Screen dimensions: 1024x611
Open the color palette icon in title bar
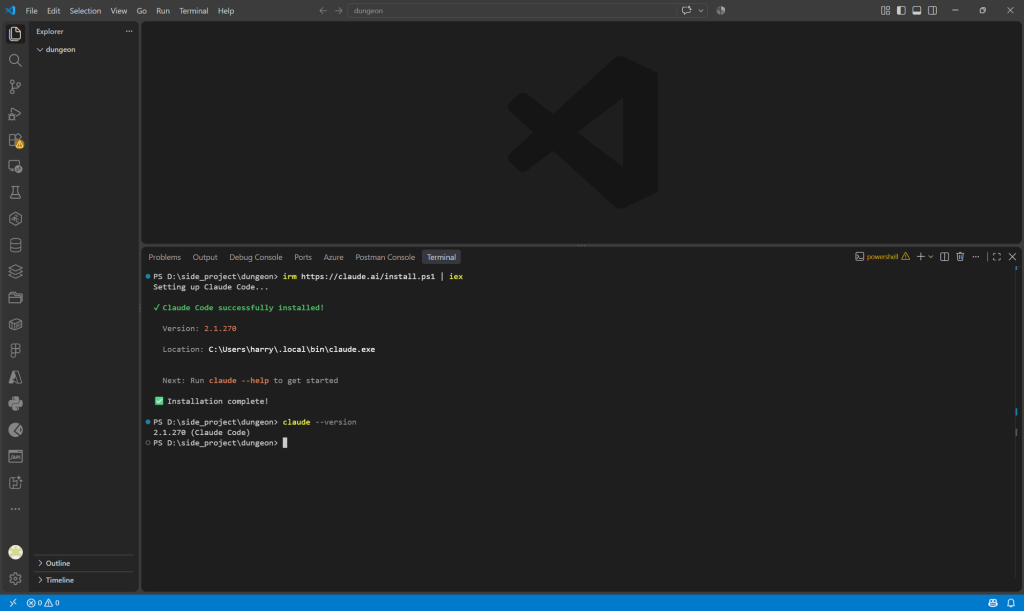(720, 10)
